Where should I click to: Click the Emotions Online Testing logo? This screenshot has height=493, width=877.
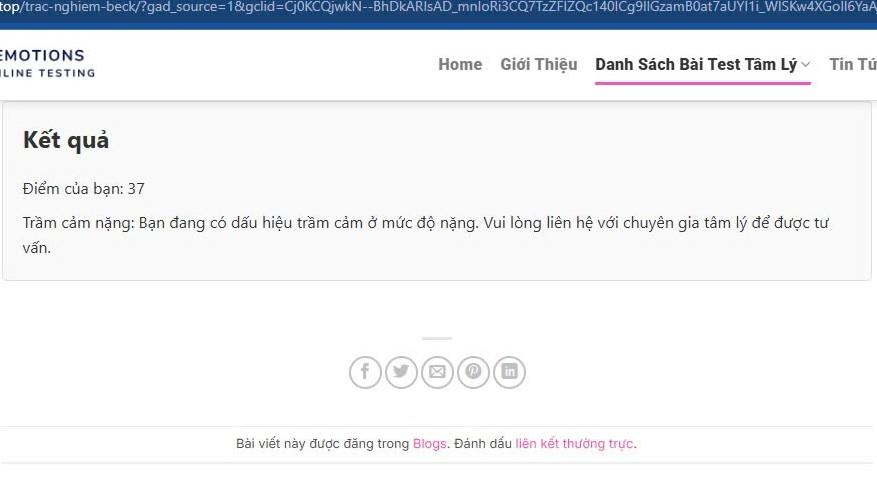tap(45, 63)
